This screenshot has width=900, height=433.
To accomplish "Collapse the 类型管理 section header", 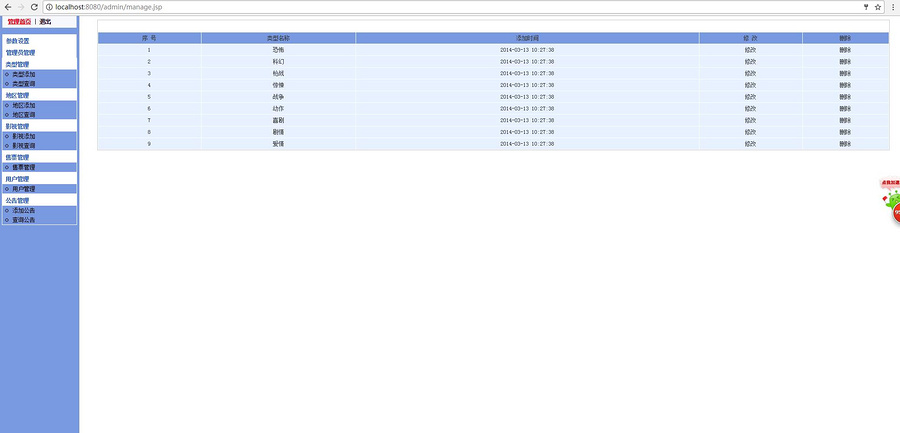I will tap(17, 65).
